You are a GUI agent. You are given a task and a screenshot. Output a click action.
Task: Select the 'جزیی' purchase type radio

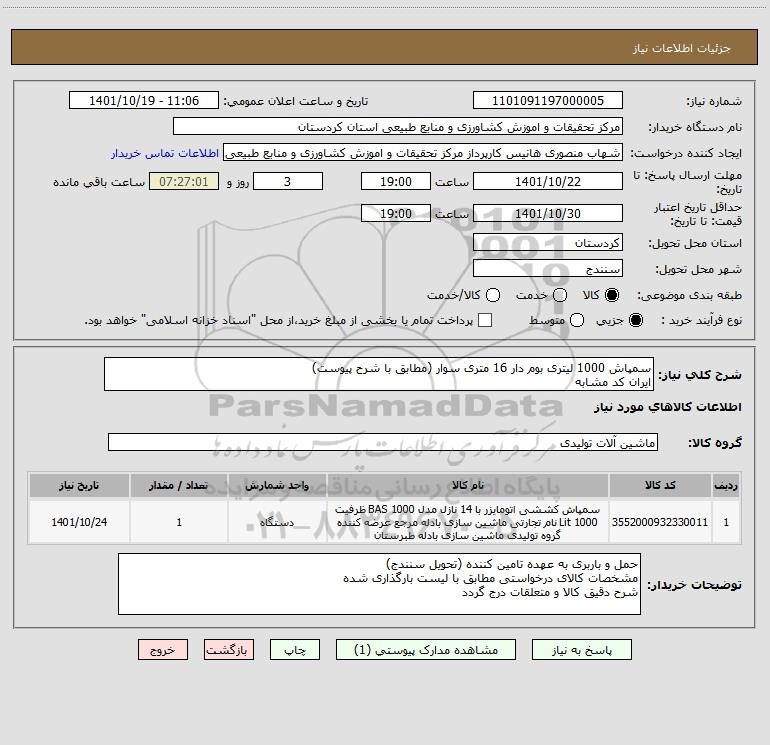pyautogui.click(x=635, y=320)
